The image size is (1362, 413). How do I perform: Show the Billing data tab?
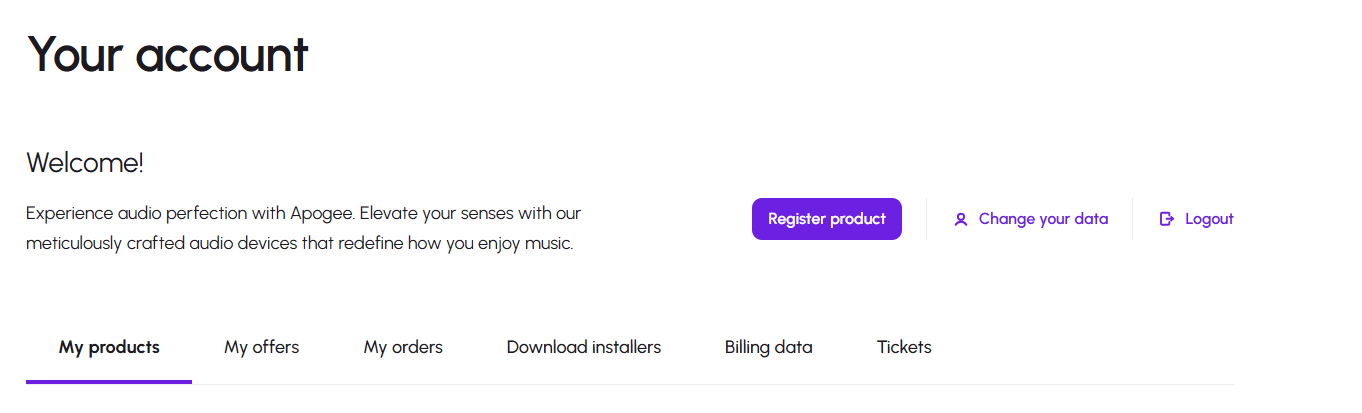pyautogui.click(x=768, y=347)
